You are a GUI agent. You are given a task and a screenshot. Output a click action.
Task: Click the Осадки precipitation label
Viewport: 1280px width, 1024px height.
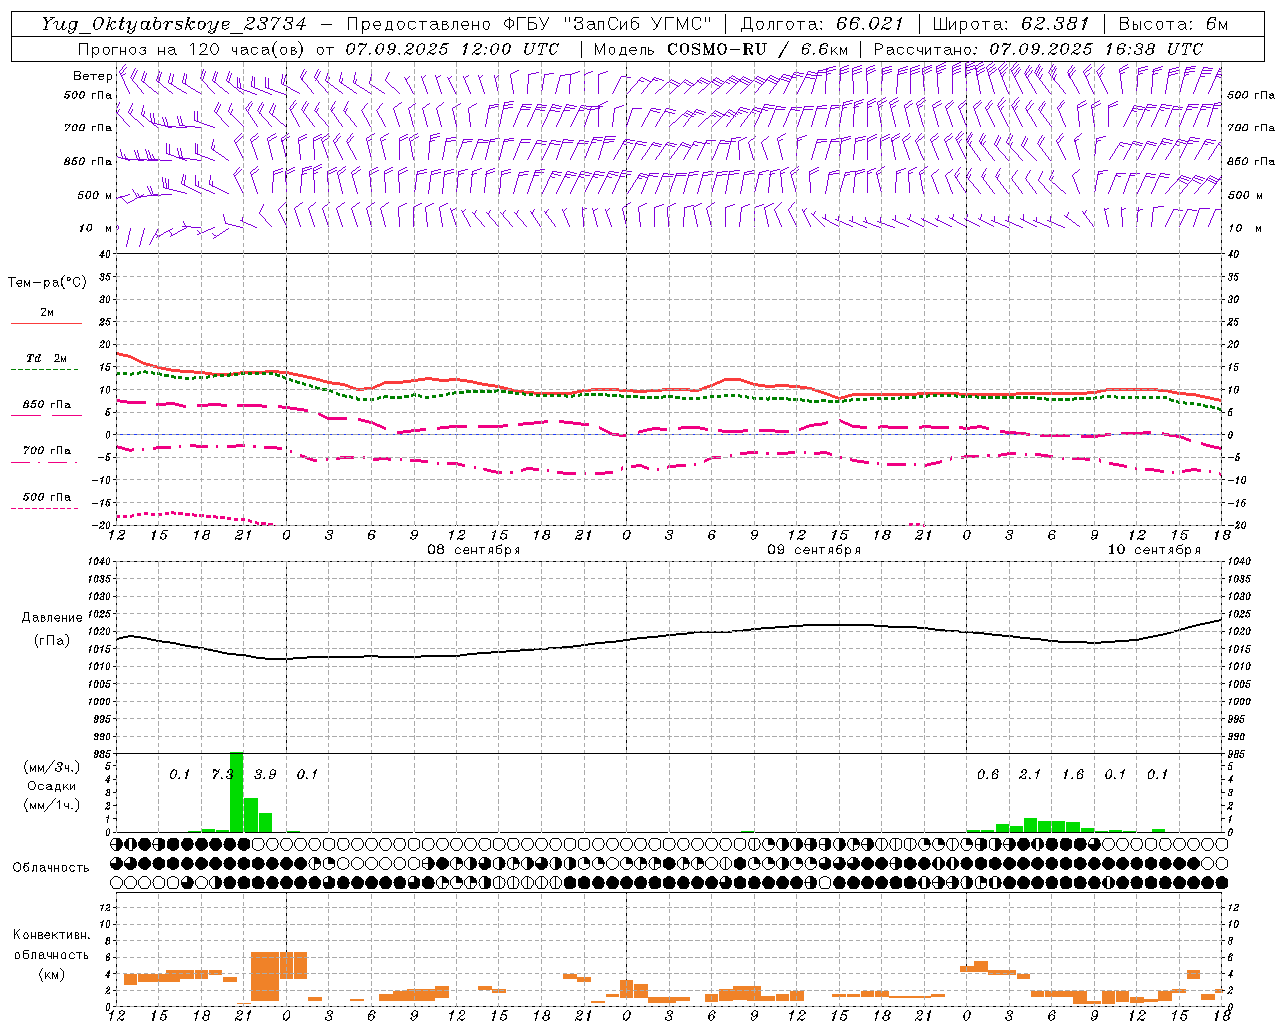[51, 786]
